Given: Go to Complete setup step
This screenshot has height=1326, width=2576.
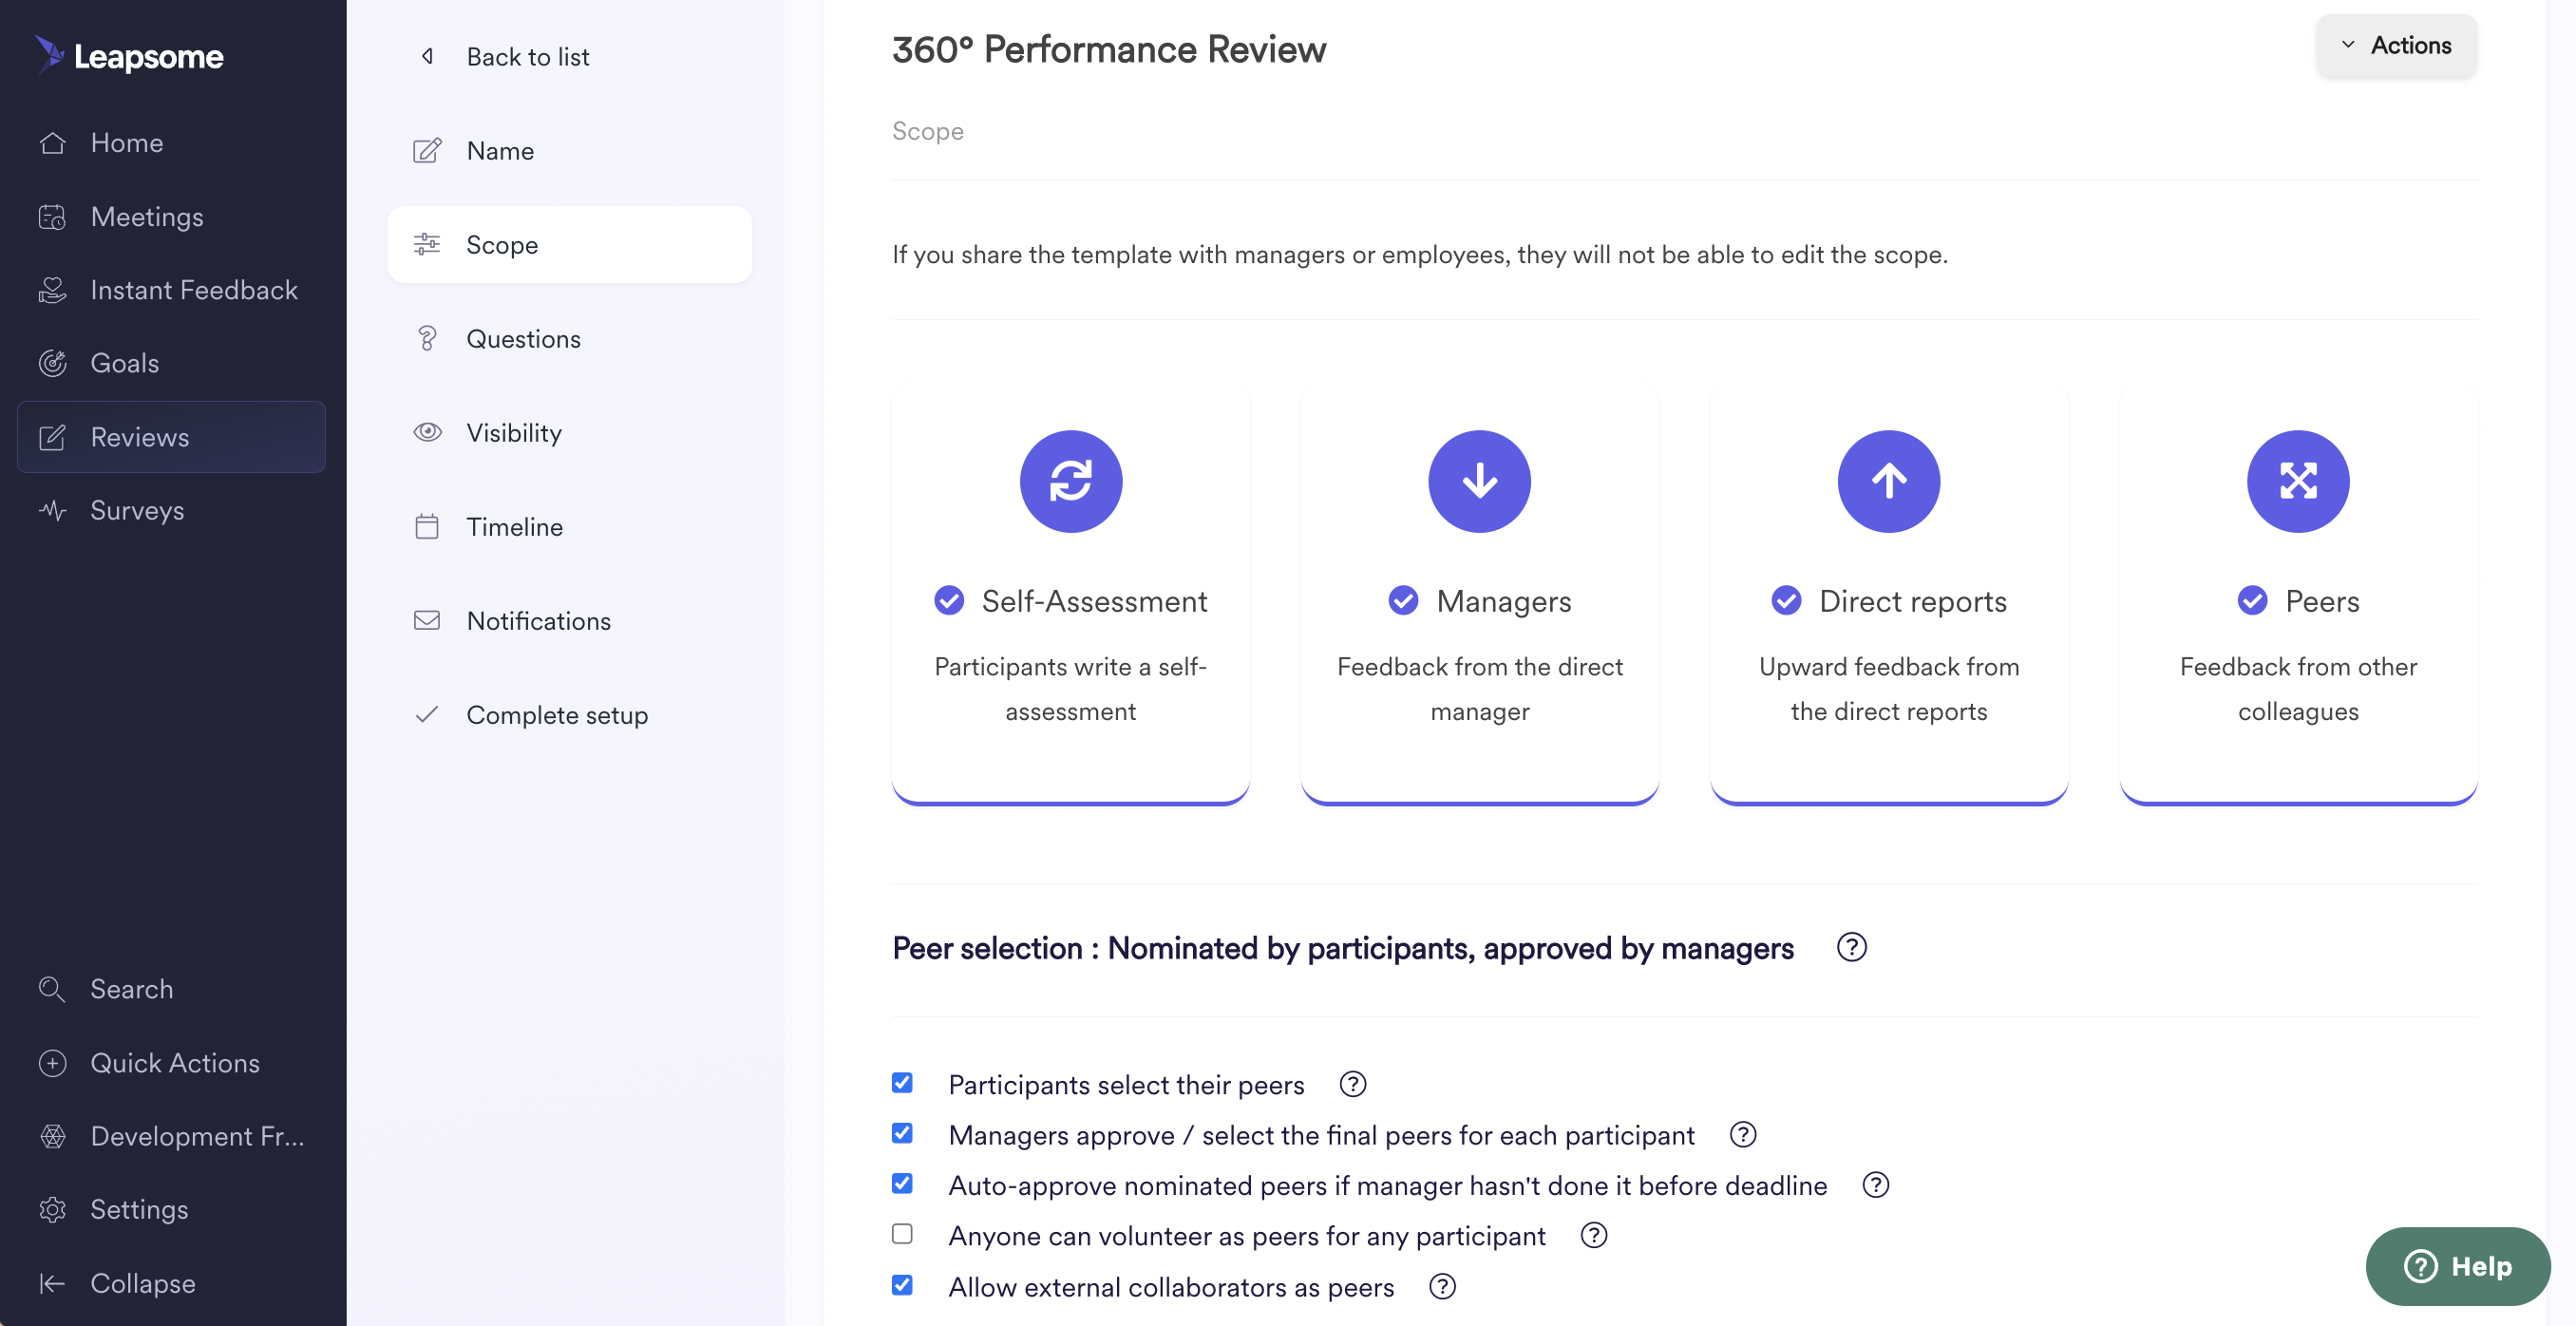Looking at the screenshot, I should click(569, 714).
